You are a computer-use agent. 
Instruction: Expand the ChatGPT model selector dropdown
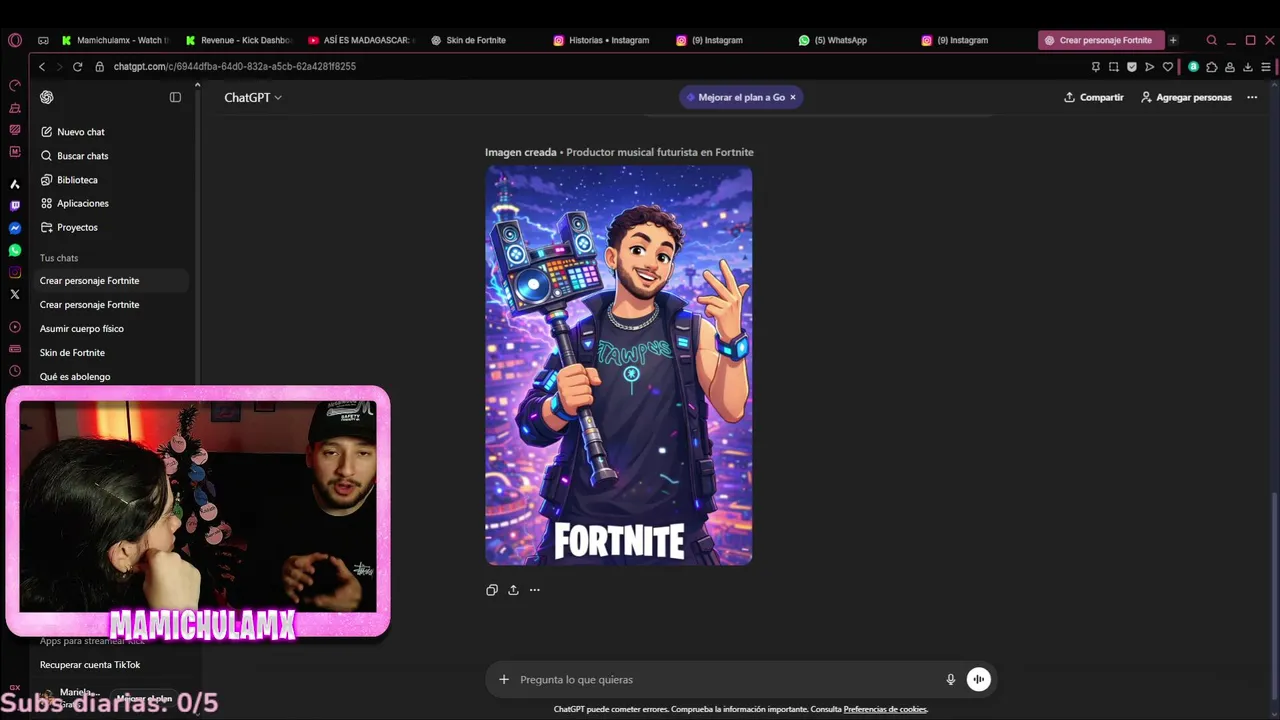click(253, 97)
